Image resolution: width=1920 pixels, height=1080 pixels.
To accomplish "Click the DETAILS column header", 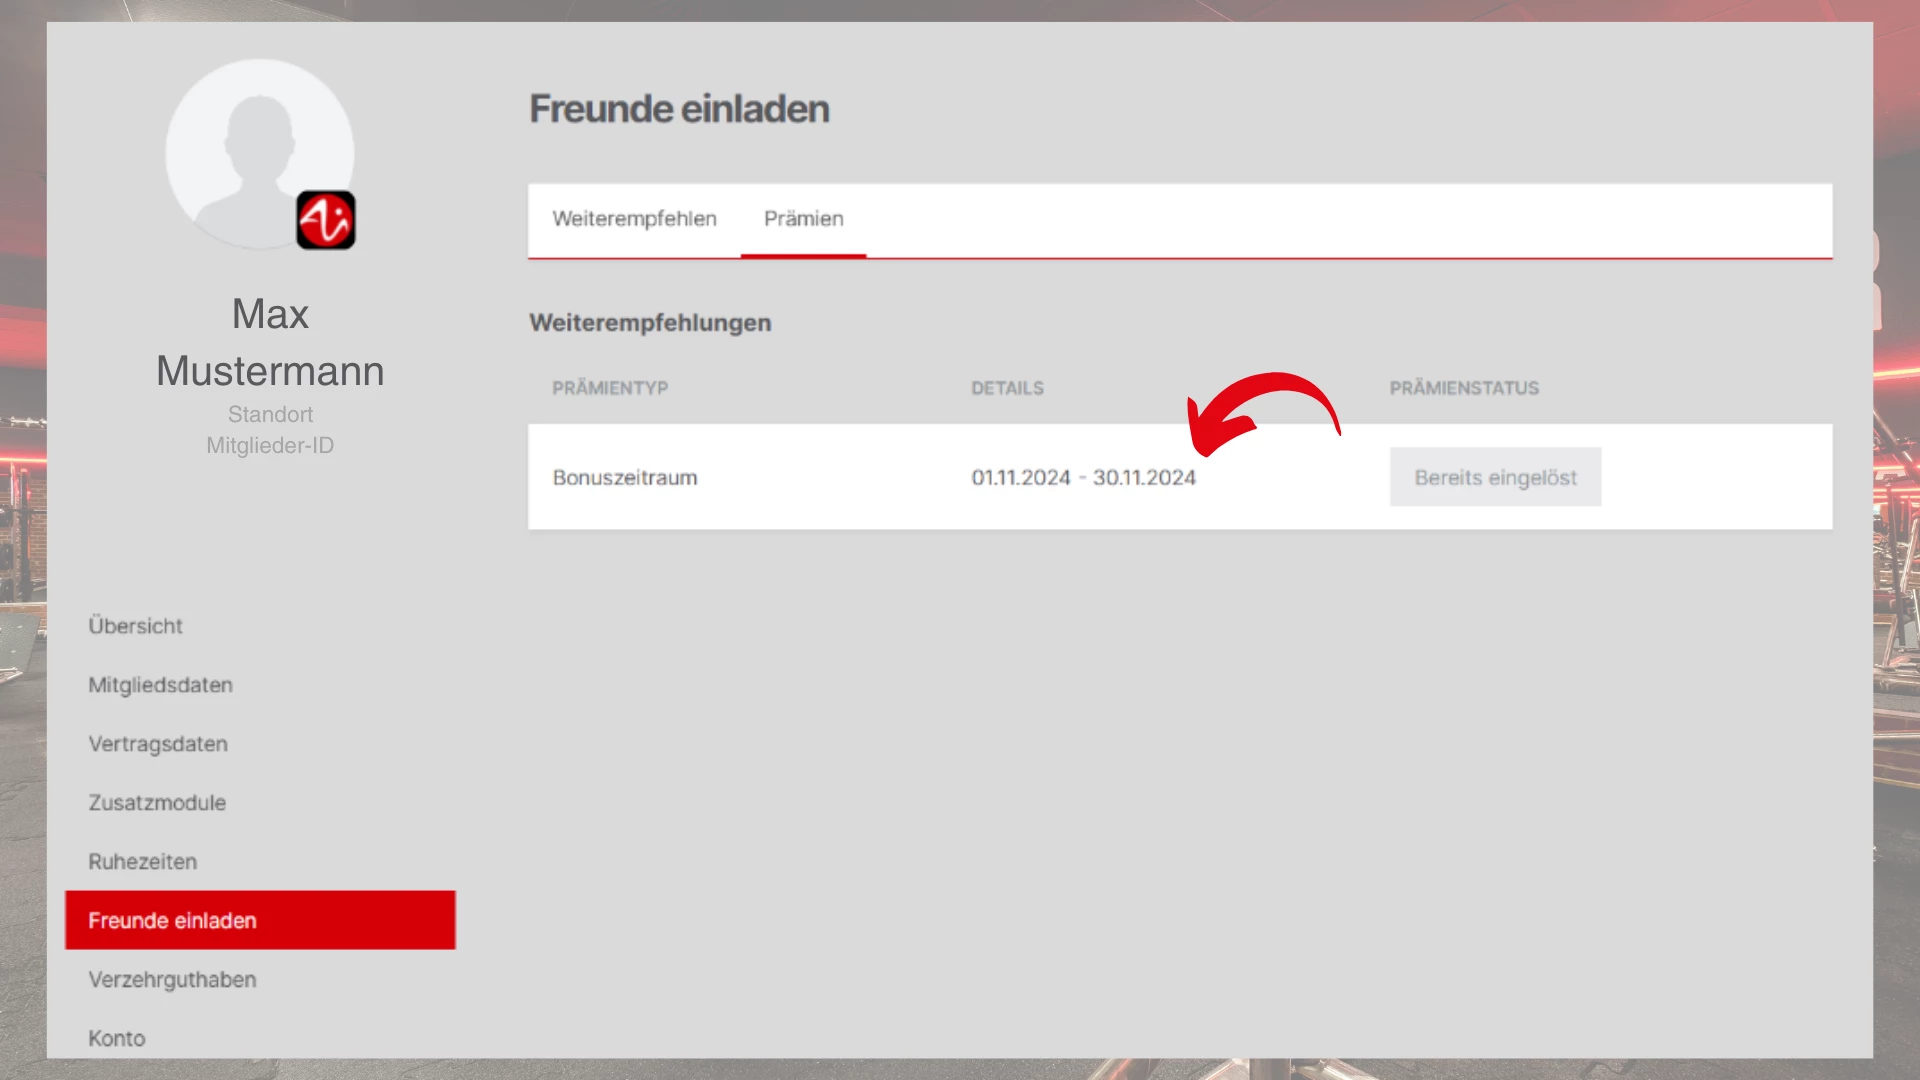I will [1007, 388].
